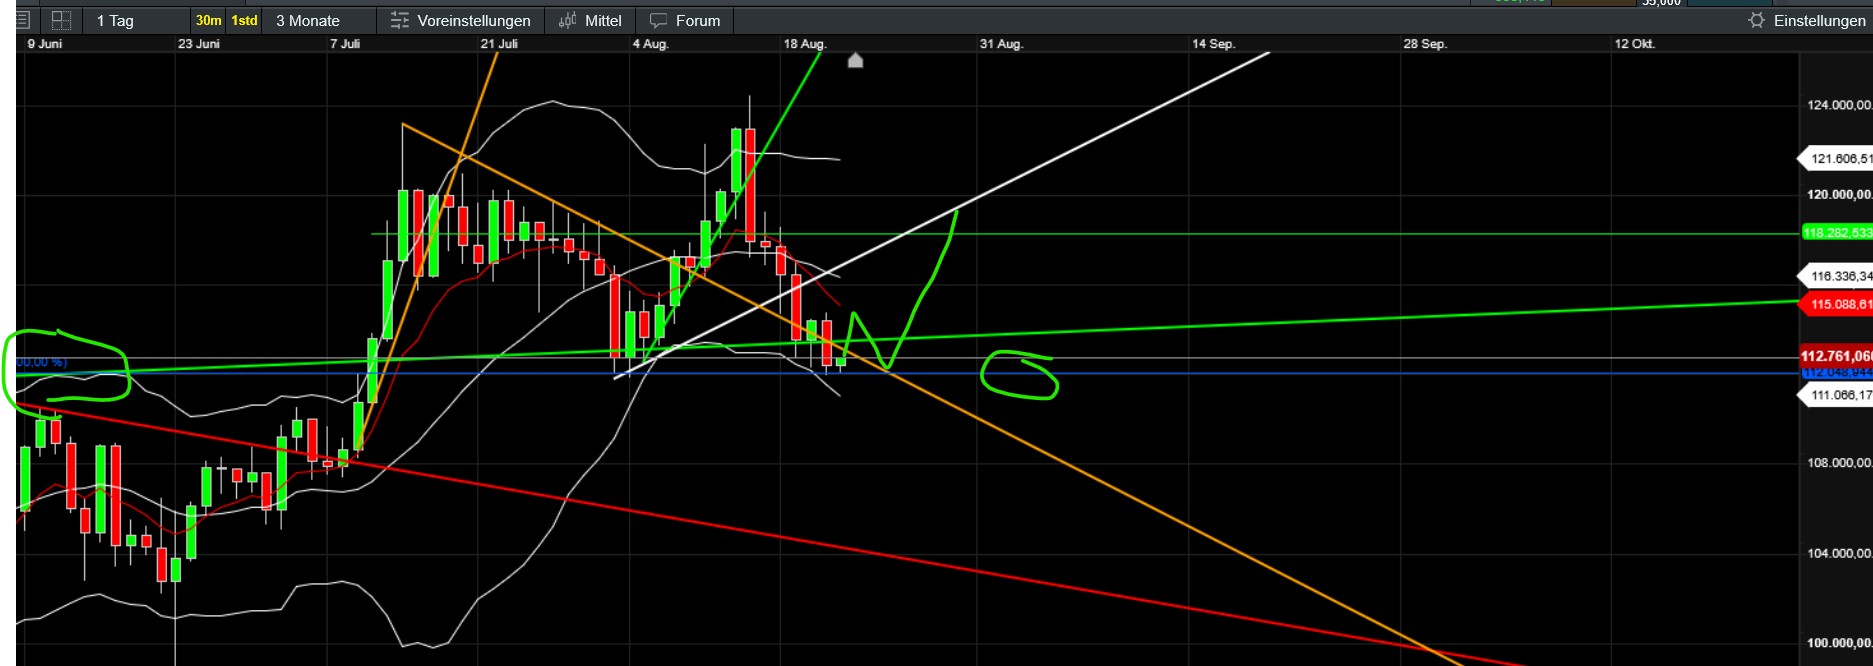The width and height of the screenshot is (1873, 666).
Task: Click the 120.000,00 price axis value
Action: (1839, 195)
